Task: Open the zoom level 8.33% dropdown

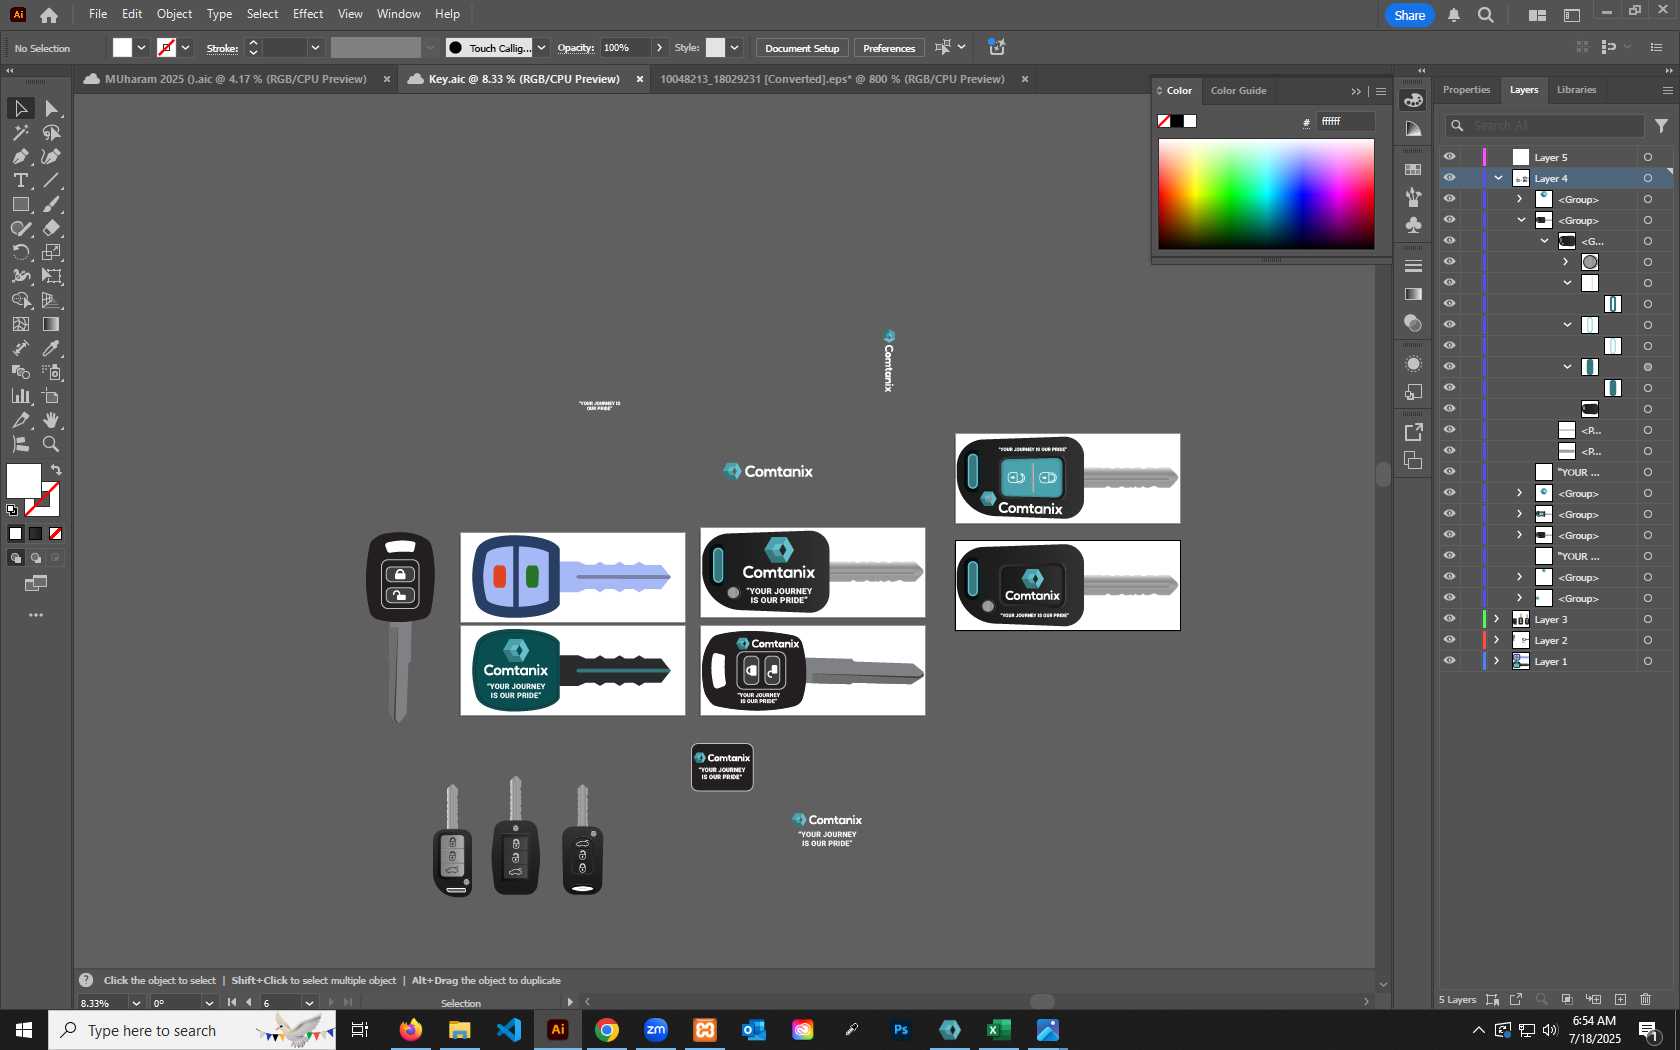Action: [x=136, y=1003]
